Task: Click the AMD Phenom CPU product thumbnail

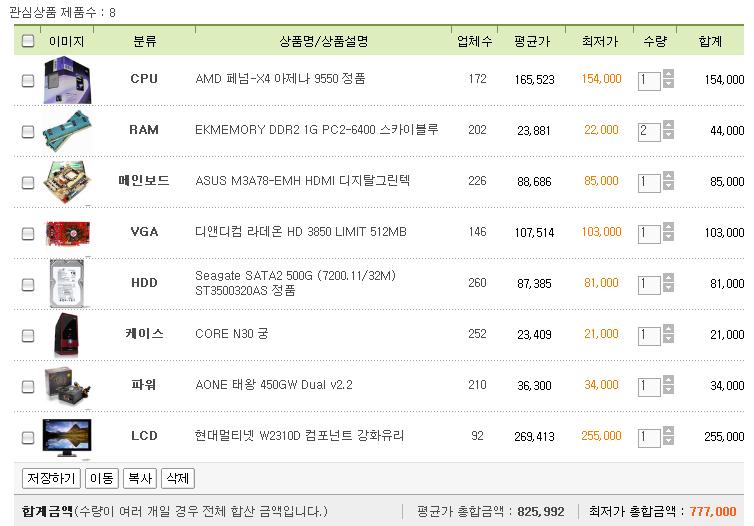Action: 68,80
